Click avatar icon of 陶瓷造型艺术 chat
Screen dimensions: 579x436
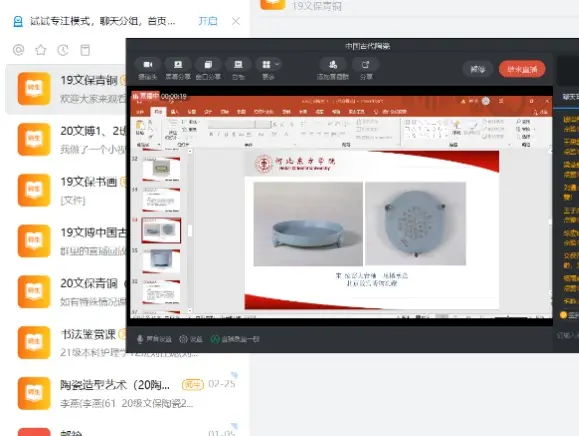point(34,393)
